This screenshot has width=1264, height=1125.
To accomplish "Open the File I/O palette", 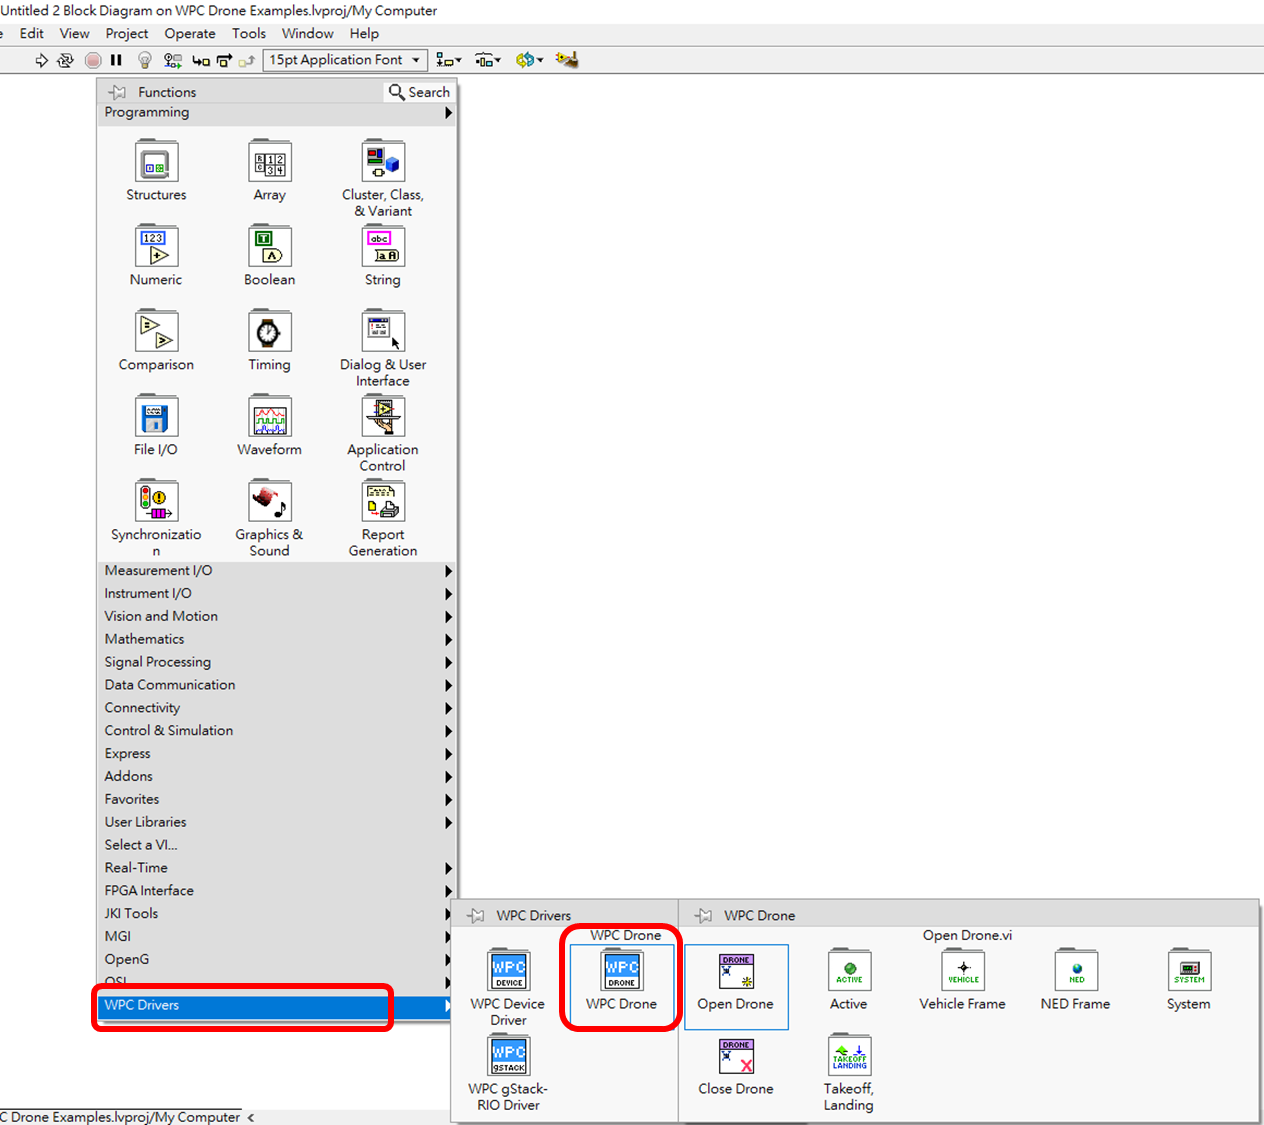I will 156,418.
